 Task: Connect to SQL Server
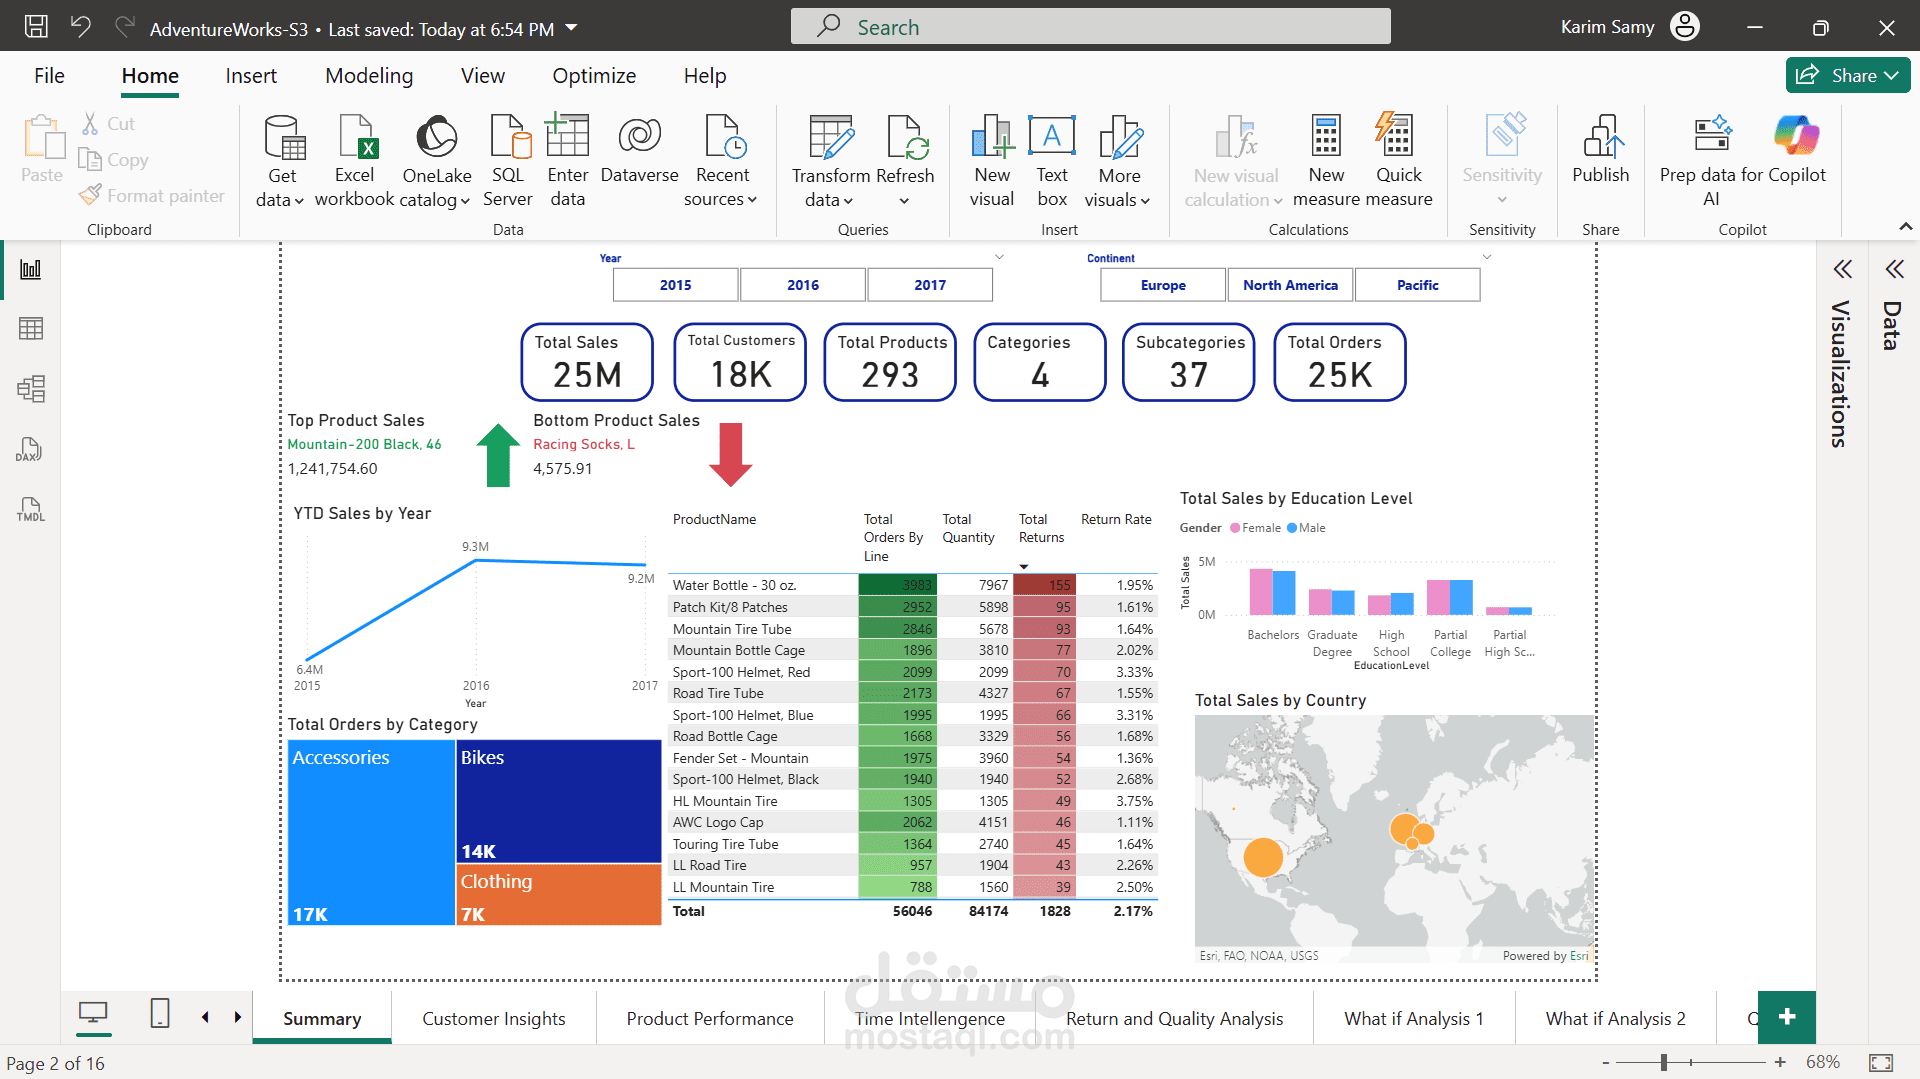[x=508, y=160]
